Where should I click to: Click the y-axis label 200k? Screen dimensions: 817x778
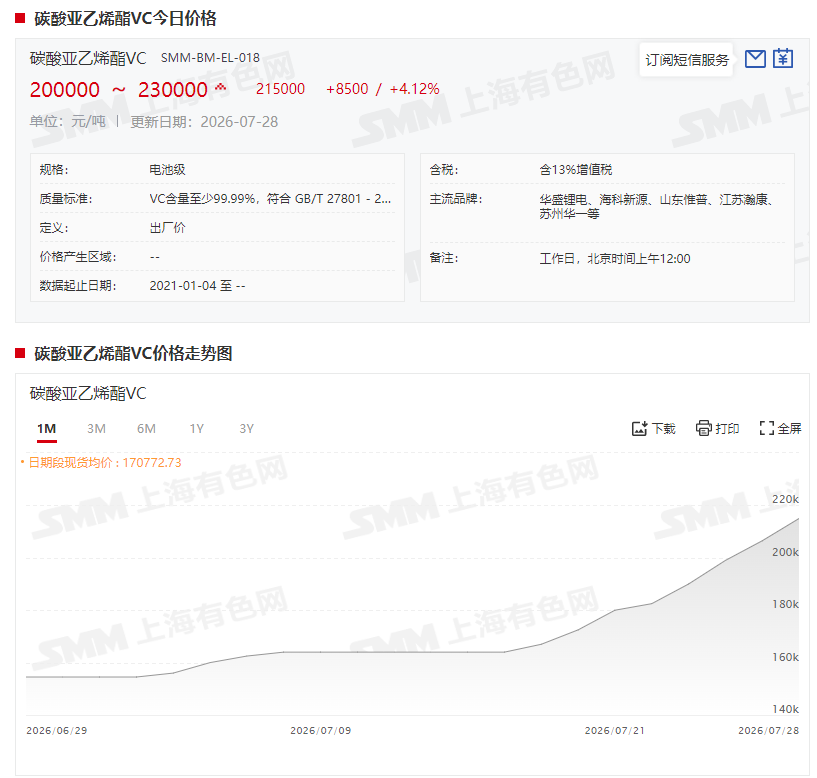pyautogui.click(x=785, y=552)
